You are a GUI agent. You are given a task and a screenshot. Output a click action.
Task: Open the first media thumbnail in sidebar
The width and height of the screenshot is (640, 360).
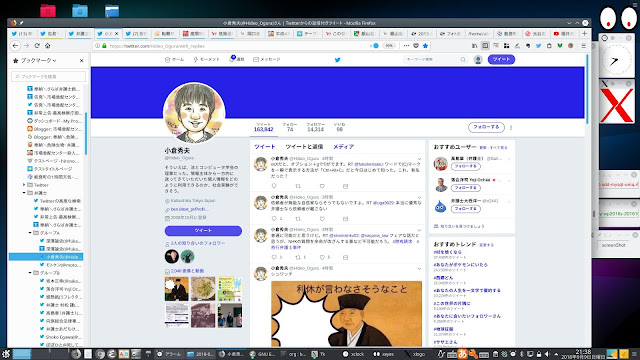[177, 289]
